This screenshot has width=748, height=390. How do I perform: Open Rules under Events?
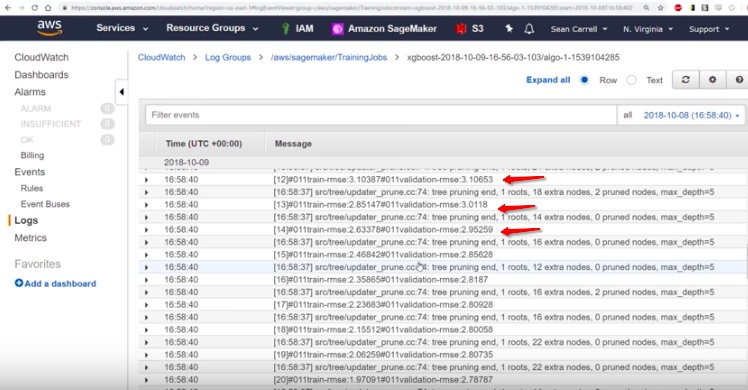(32, 188)
